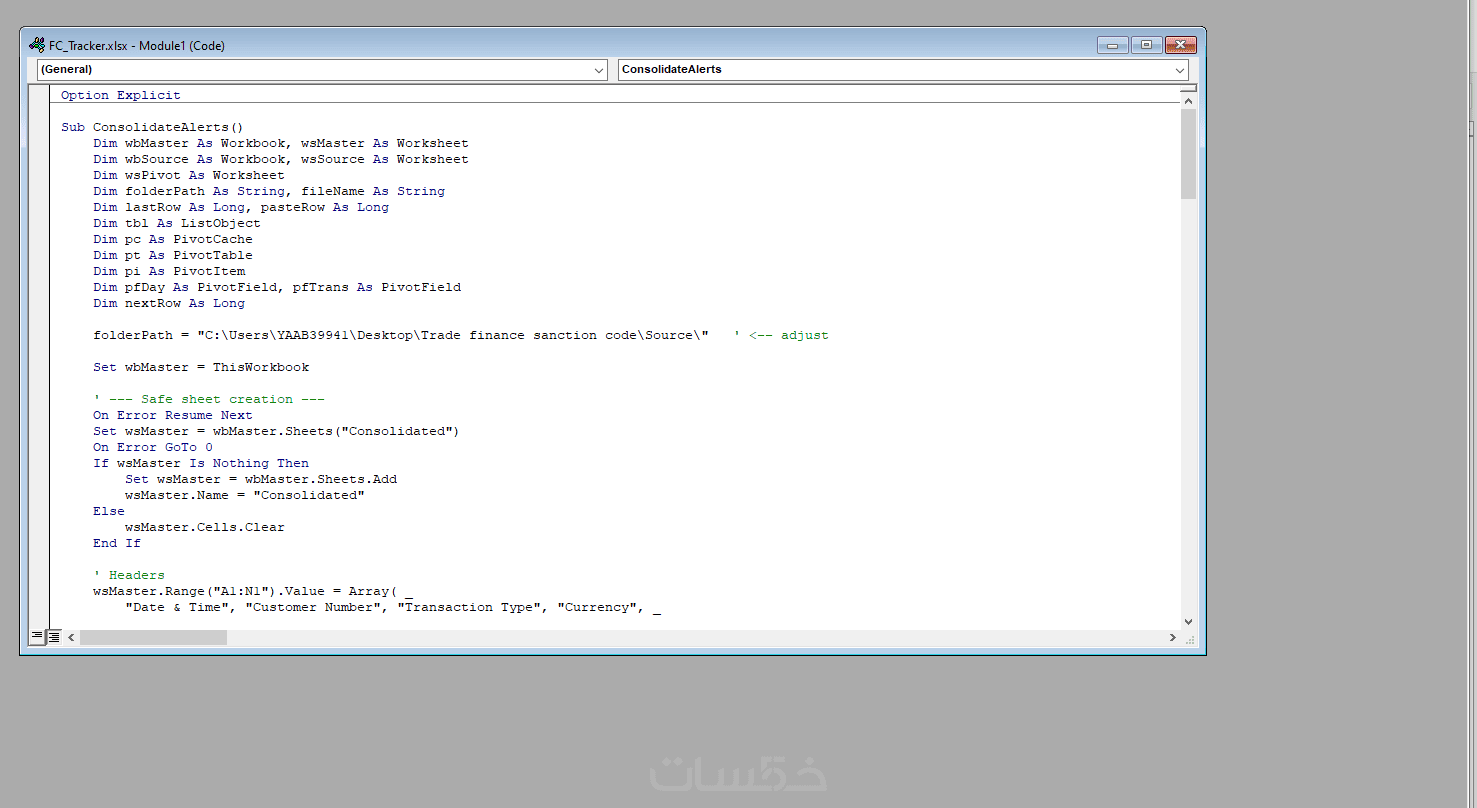Click the "Customer Number" header string
The width and height of the screenshot is (1477, 808).
click(x=313, y=607)
